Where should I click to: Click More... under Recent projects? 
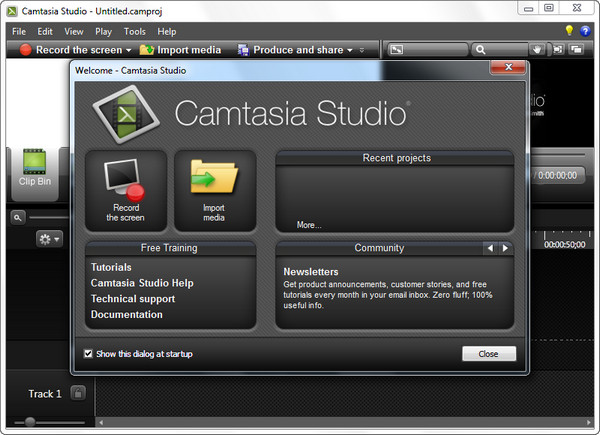309,225
